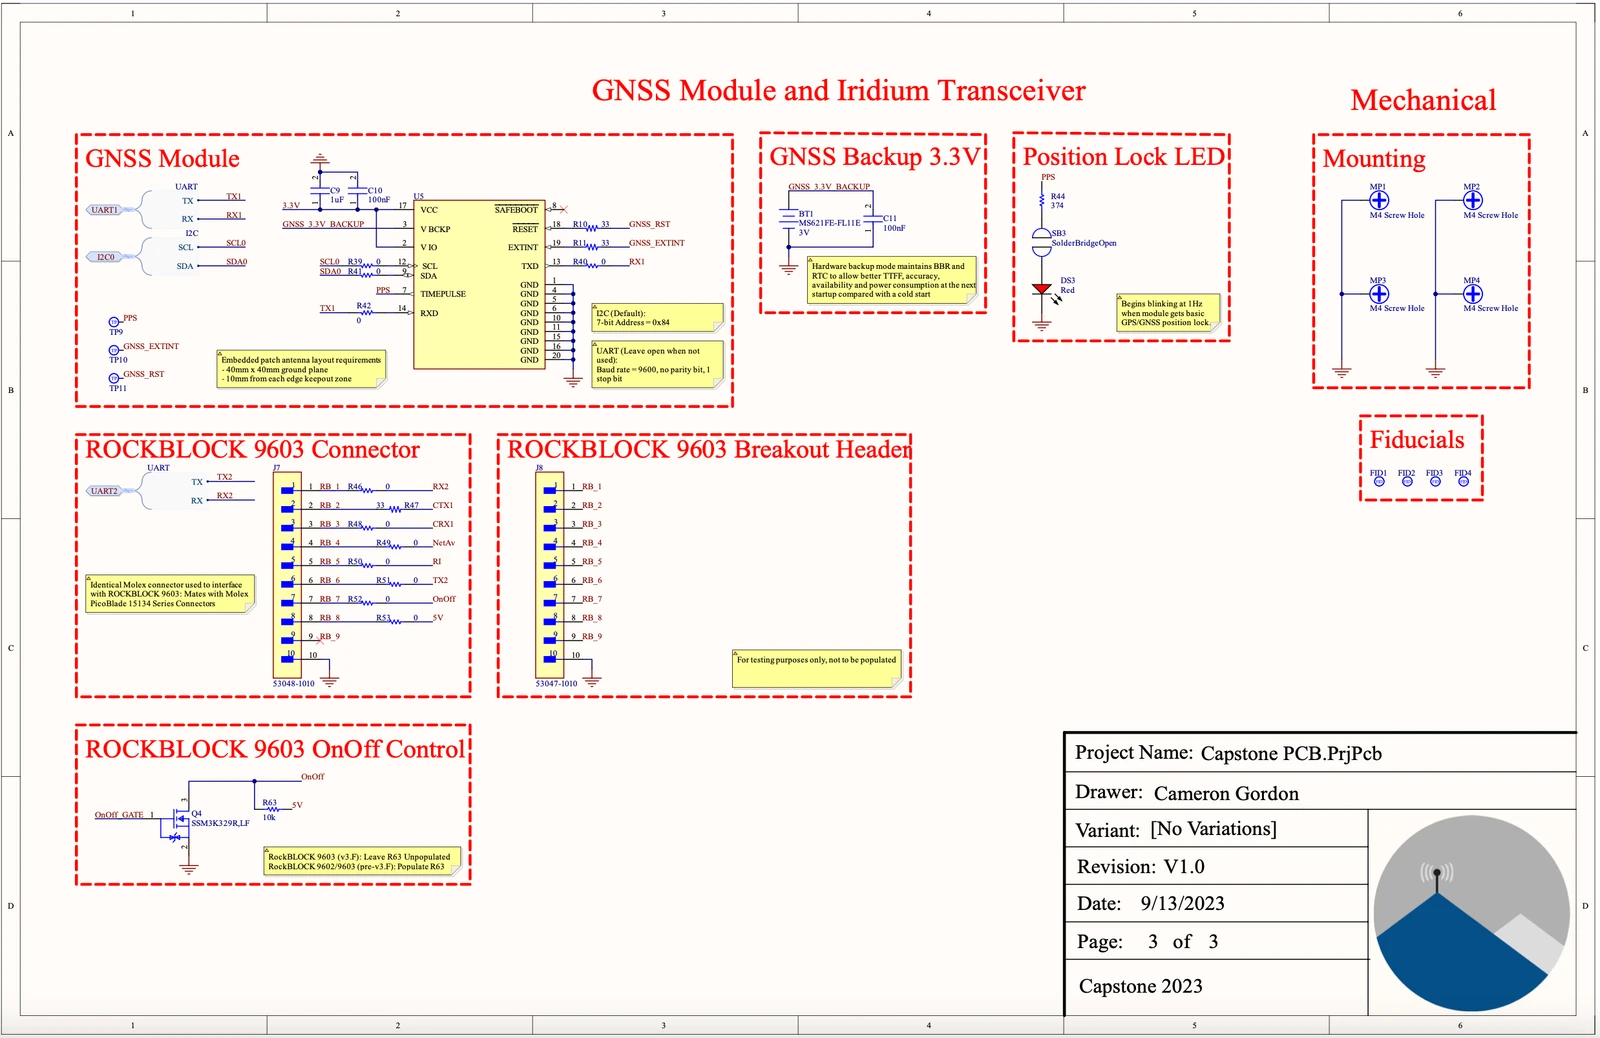This screenshot has width=1600, height=1038.
Task: Click Revision V1.0 field
Action: point(1216,867)
